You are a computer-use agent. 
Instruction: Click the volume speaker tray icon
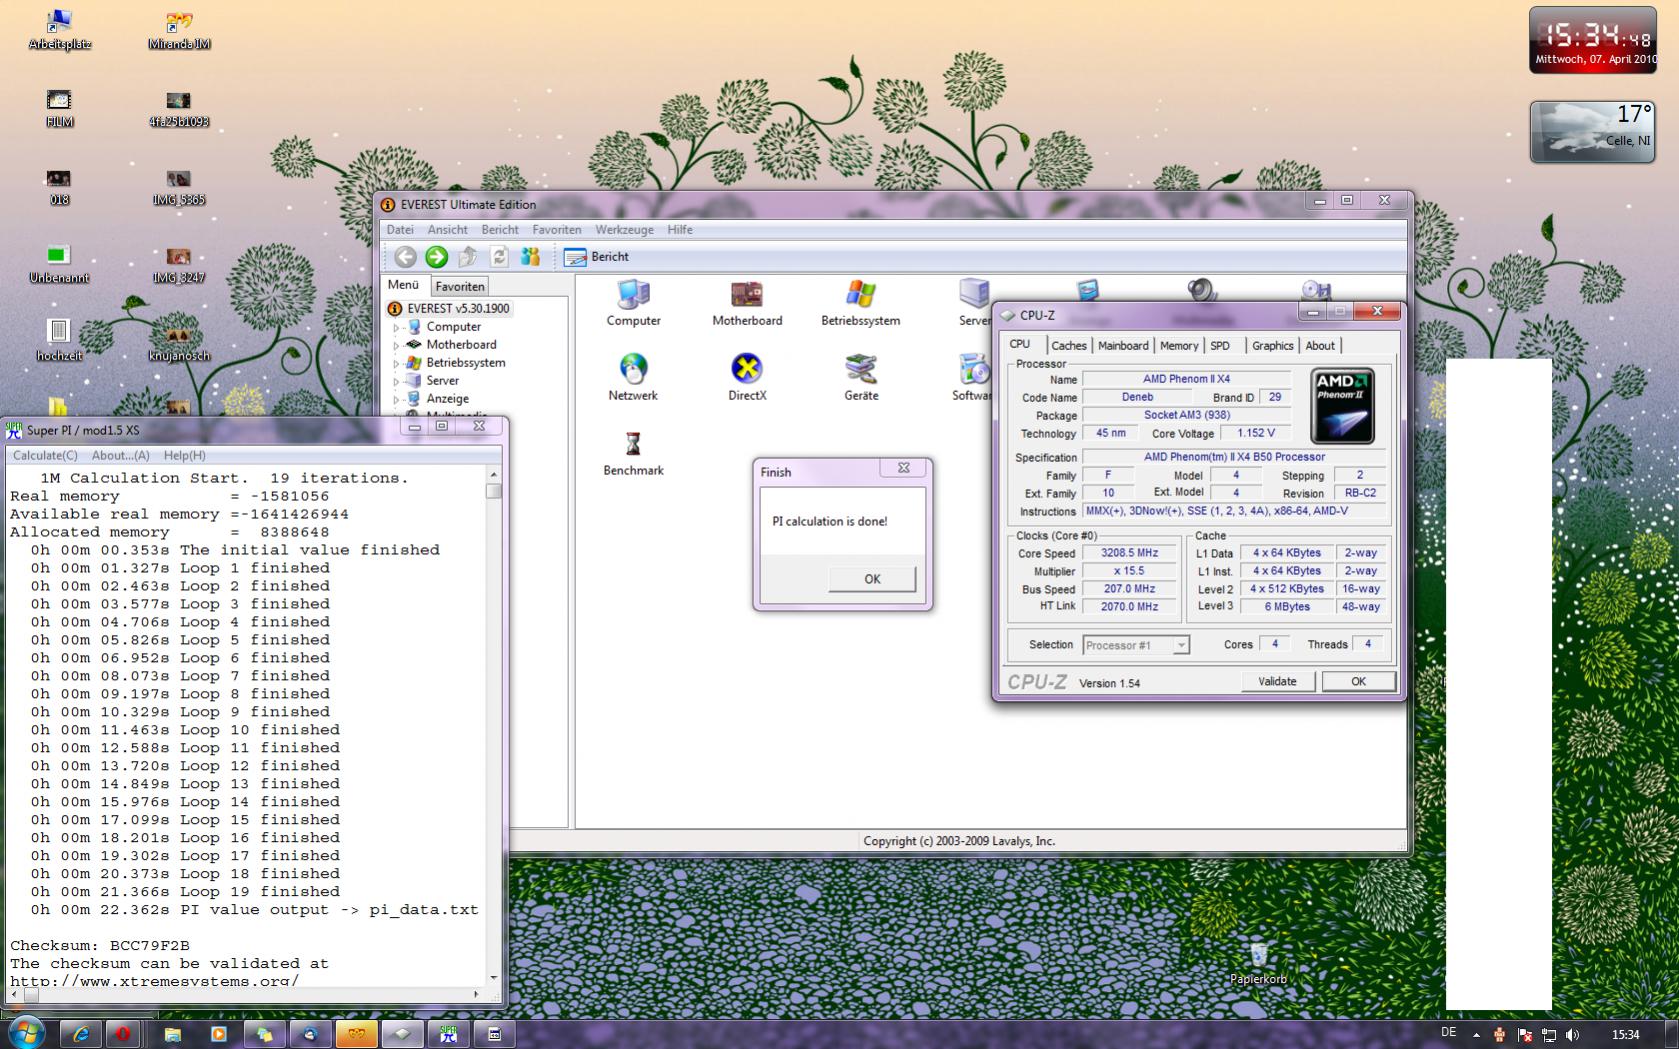[1573, 1034]
